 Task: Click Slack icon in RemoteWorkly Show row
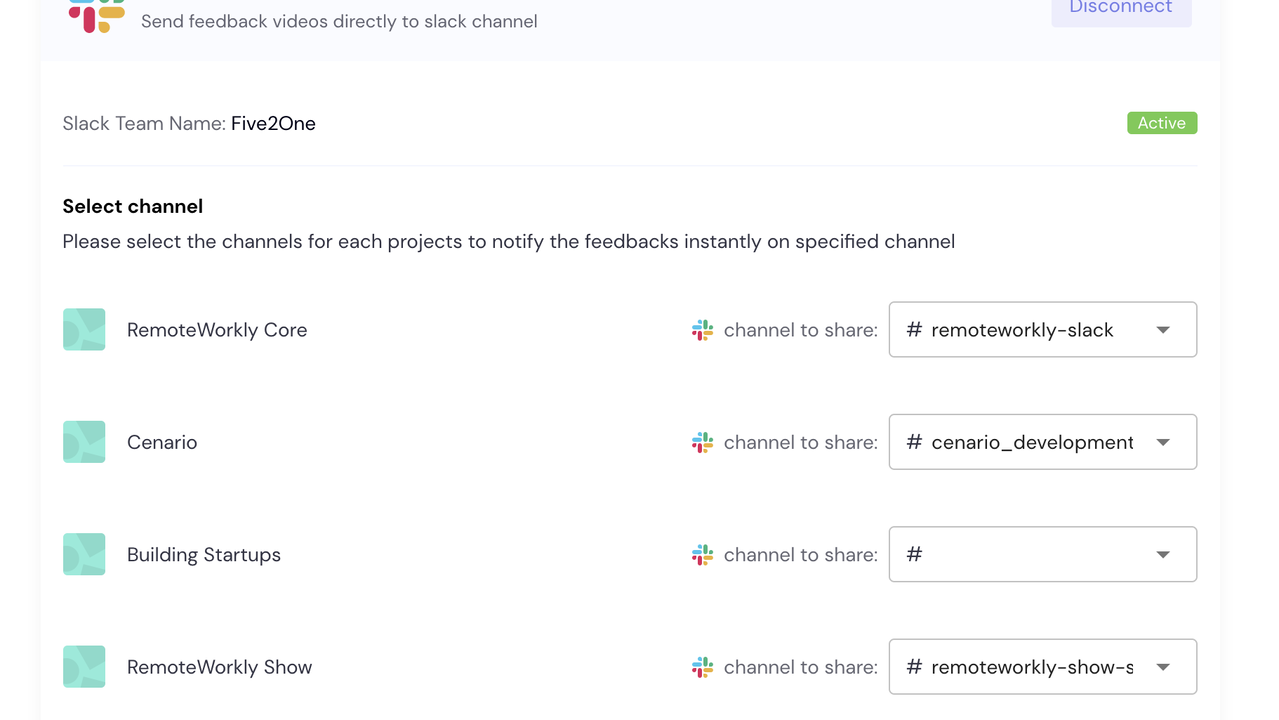click(703, 667)
